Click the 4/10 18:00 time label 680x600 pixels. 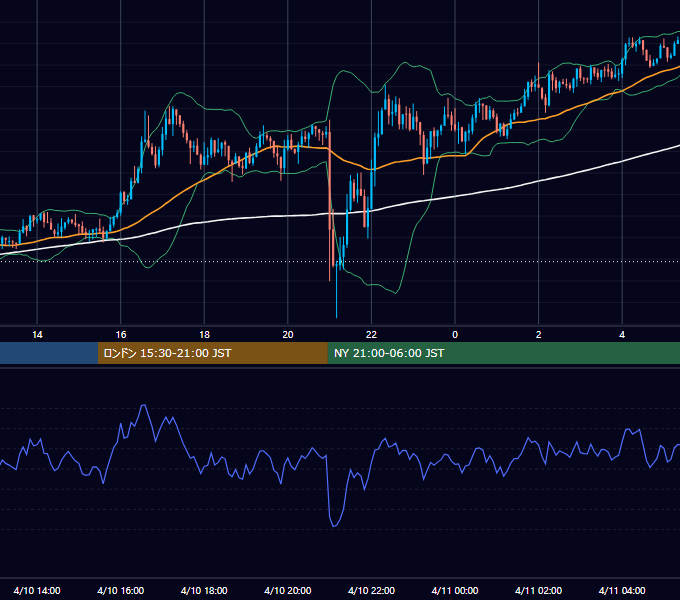click(x=204, y=590)
